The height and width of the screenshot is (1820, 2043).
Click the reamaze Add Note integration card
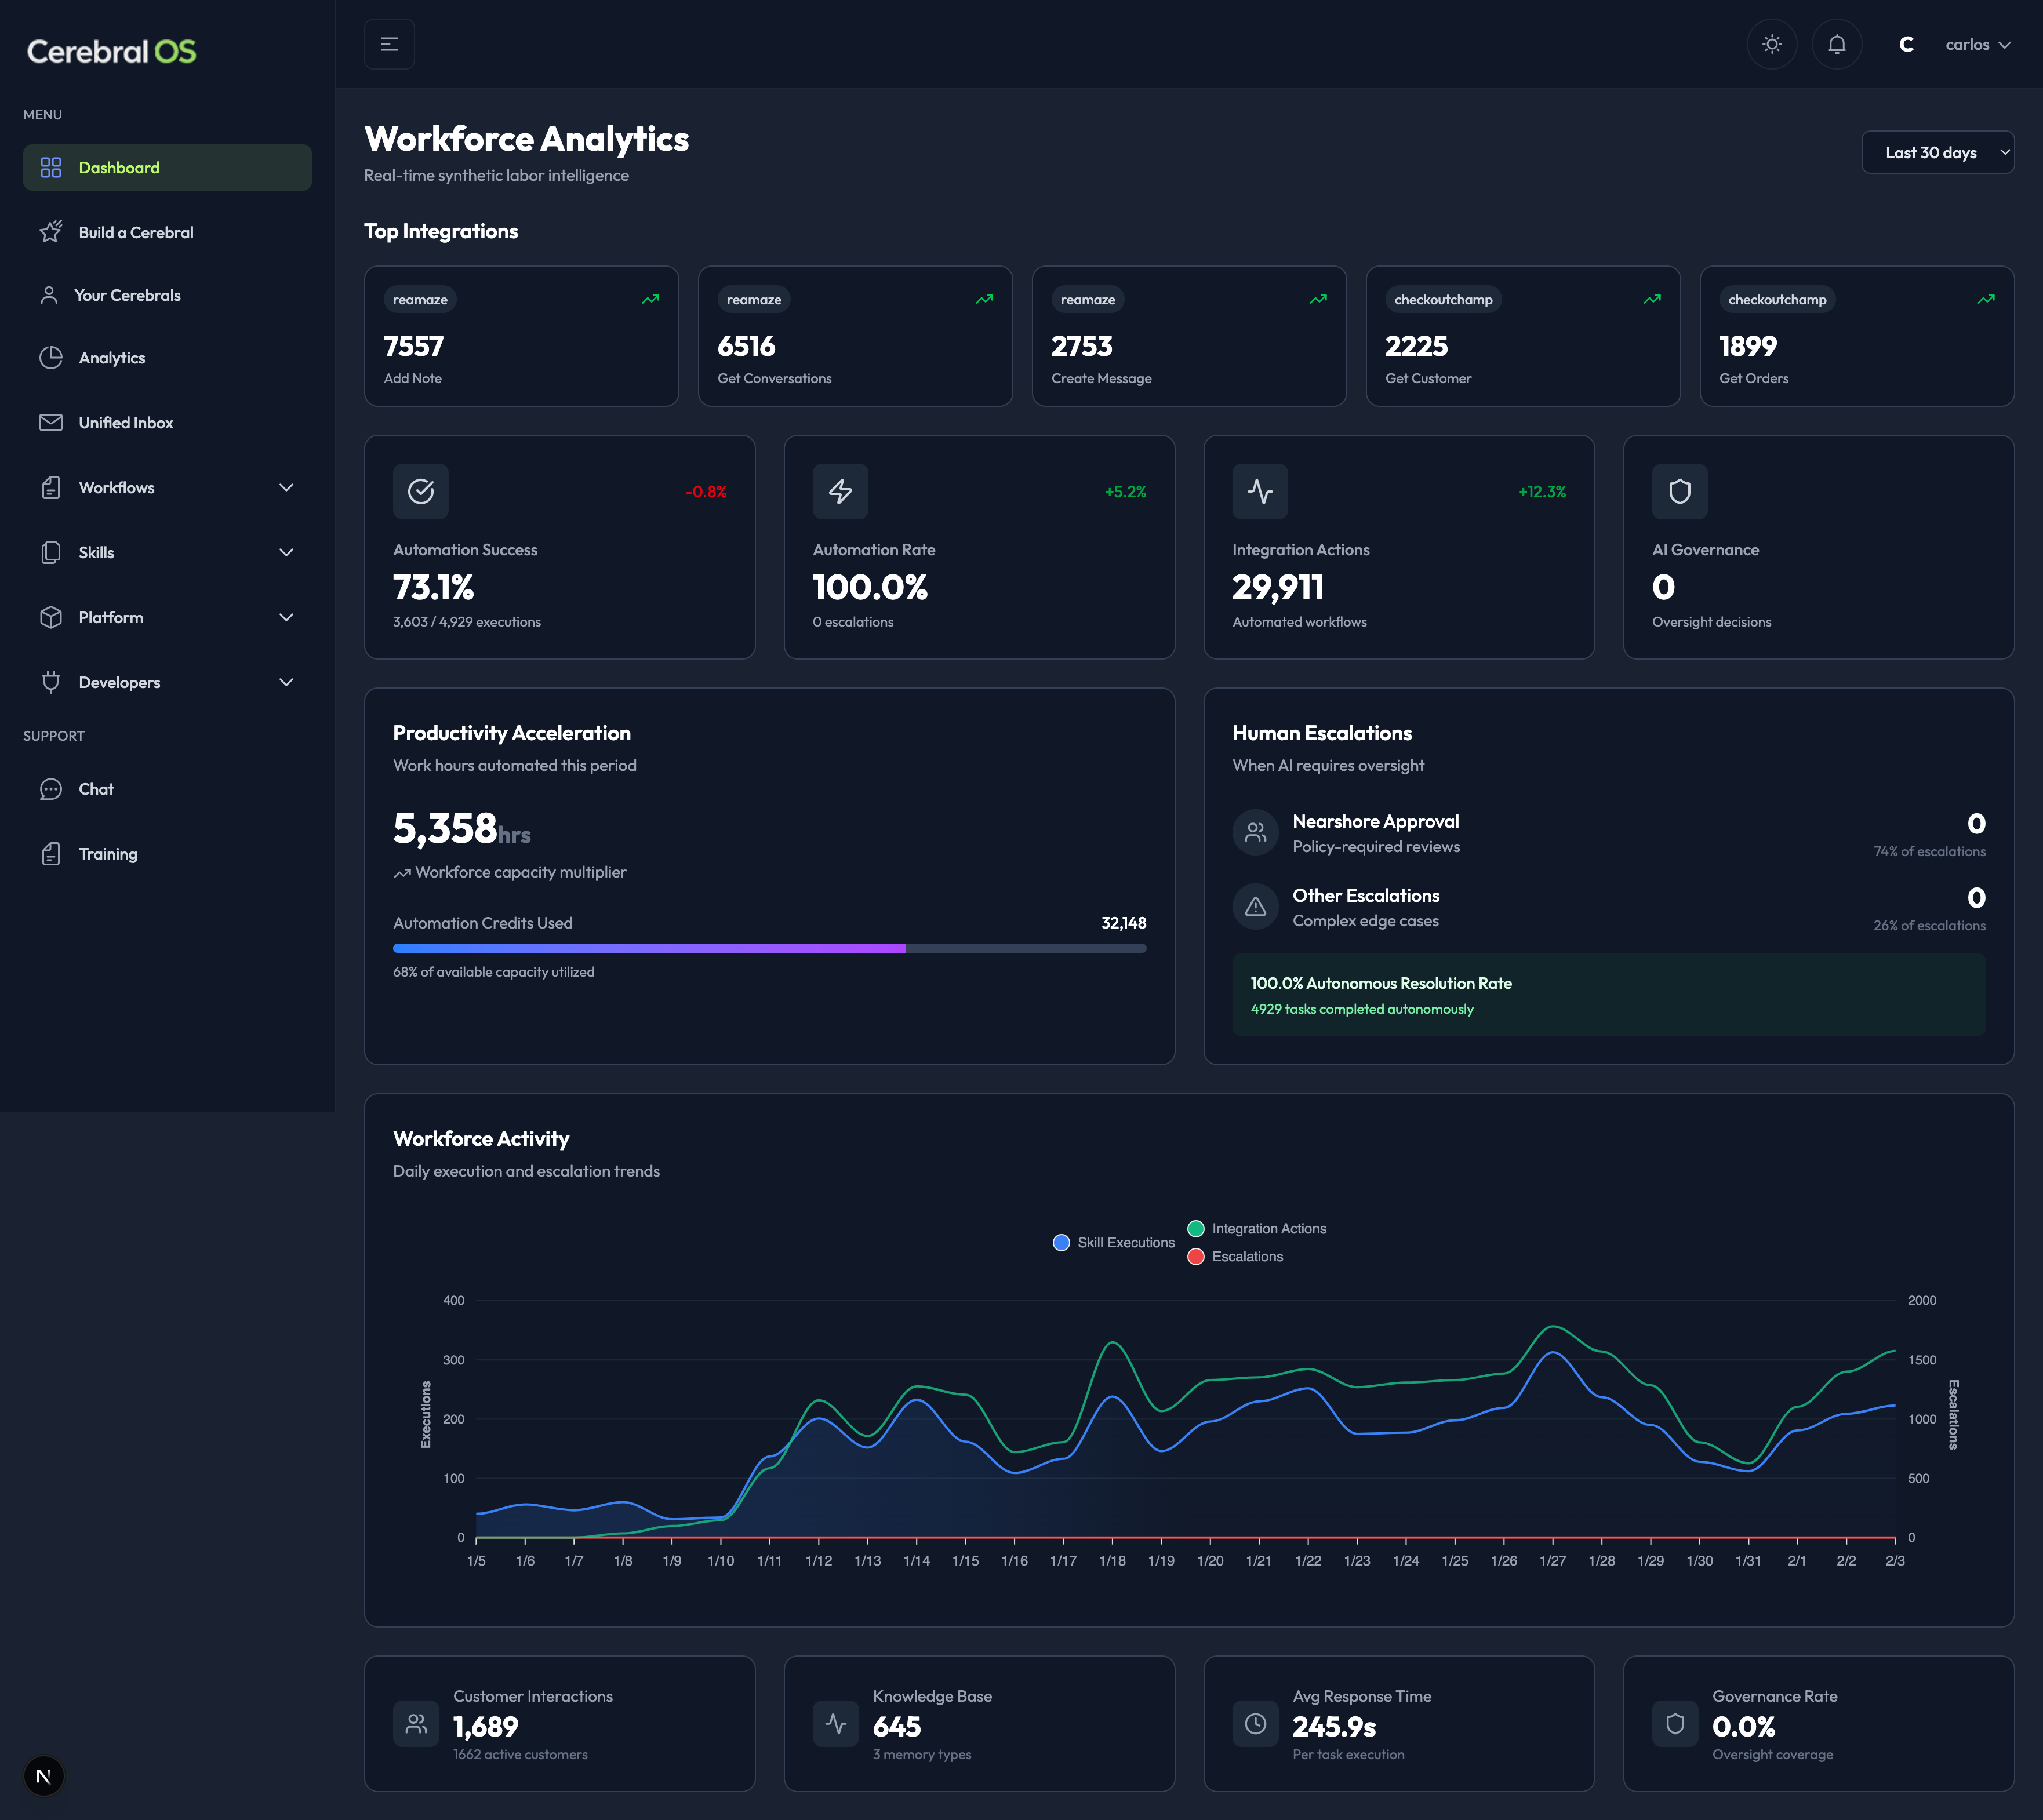(x=521, y=336)
